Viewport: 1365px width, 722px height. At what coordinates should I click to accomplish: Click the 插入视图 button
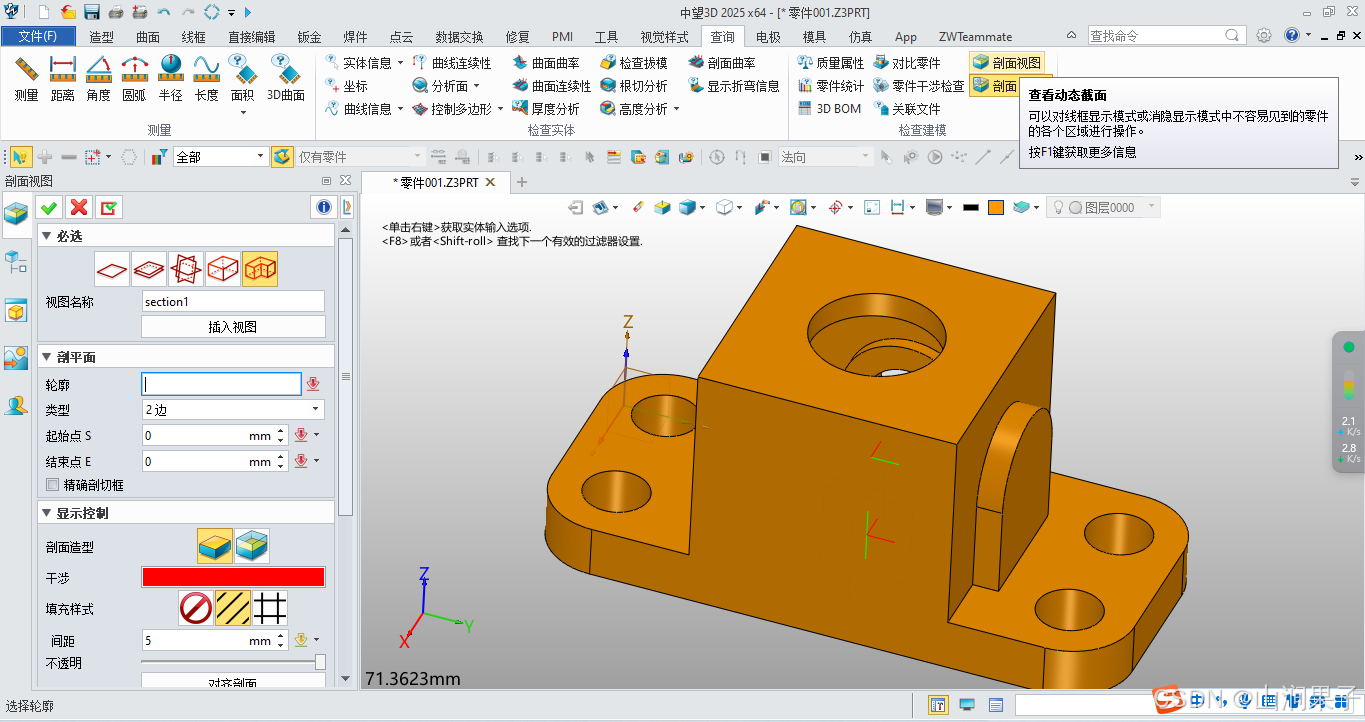point(233,327)
